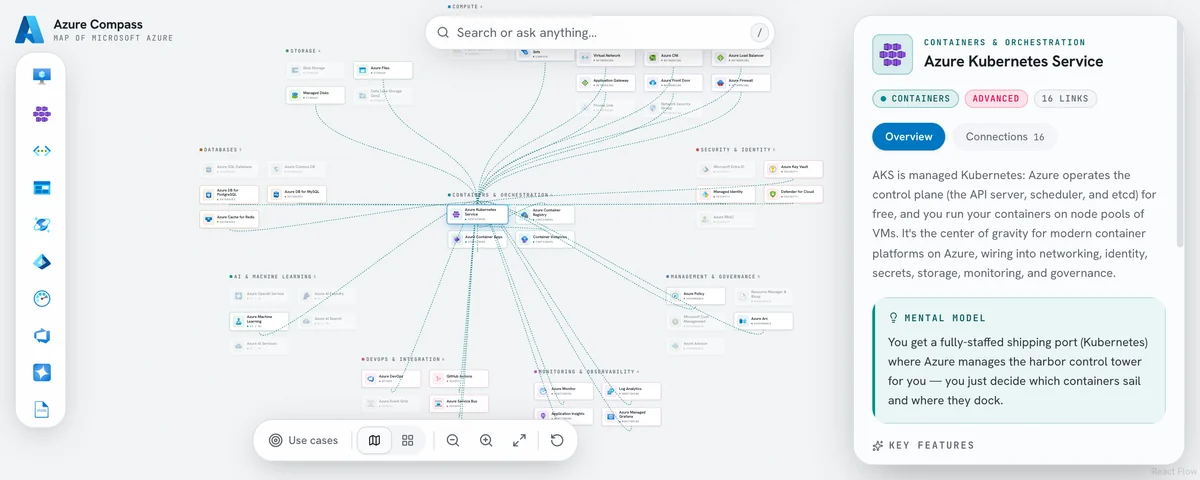The width and height of the screenshot is (1200, 480).
Task: Select the Azure Service Bus node
Action: click(x=459, y=404)
